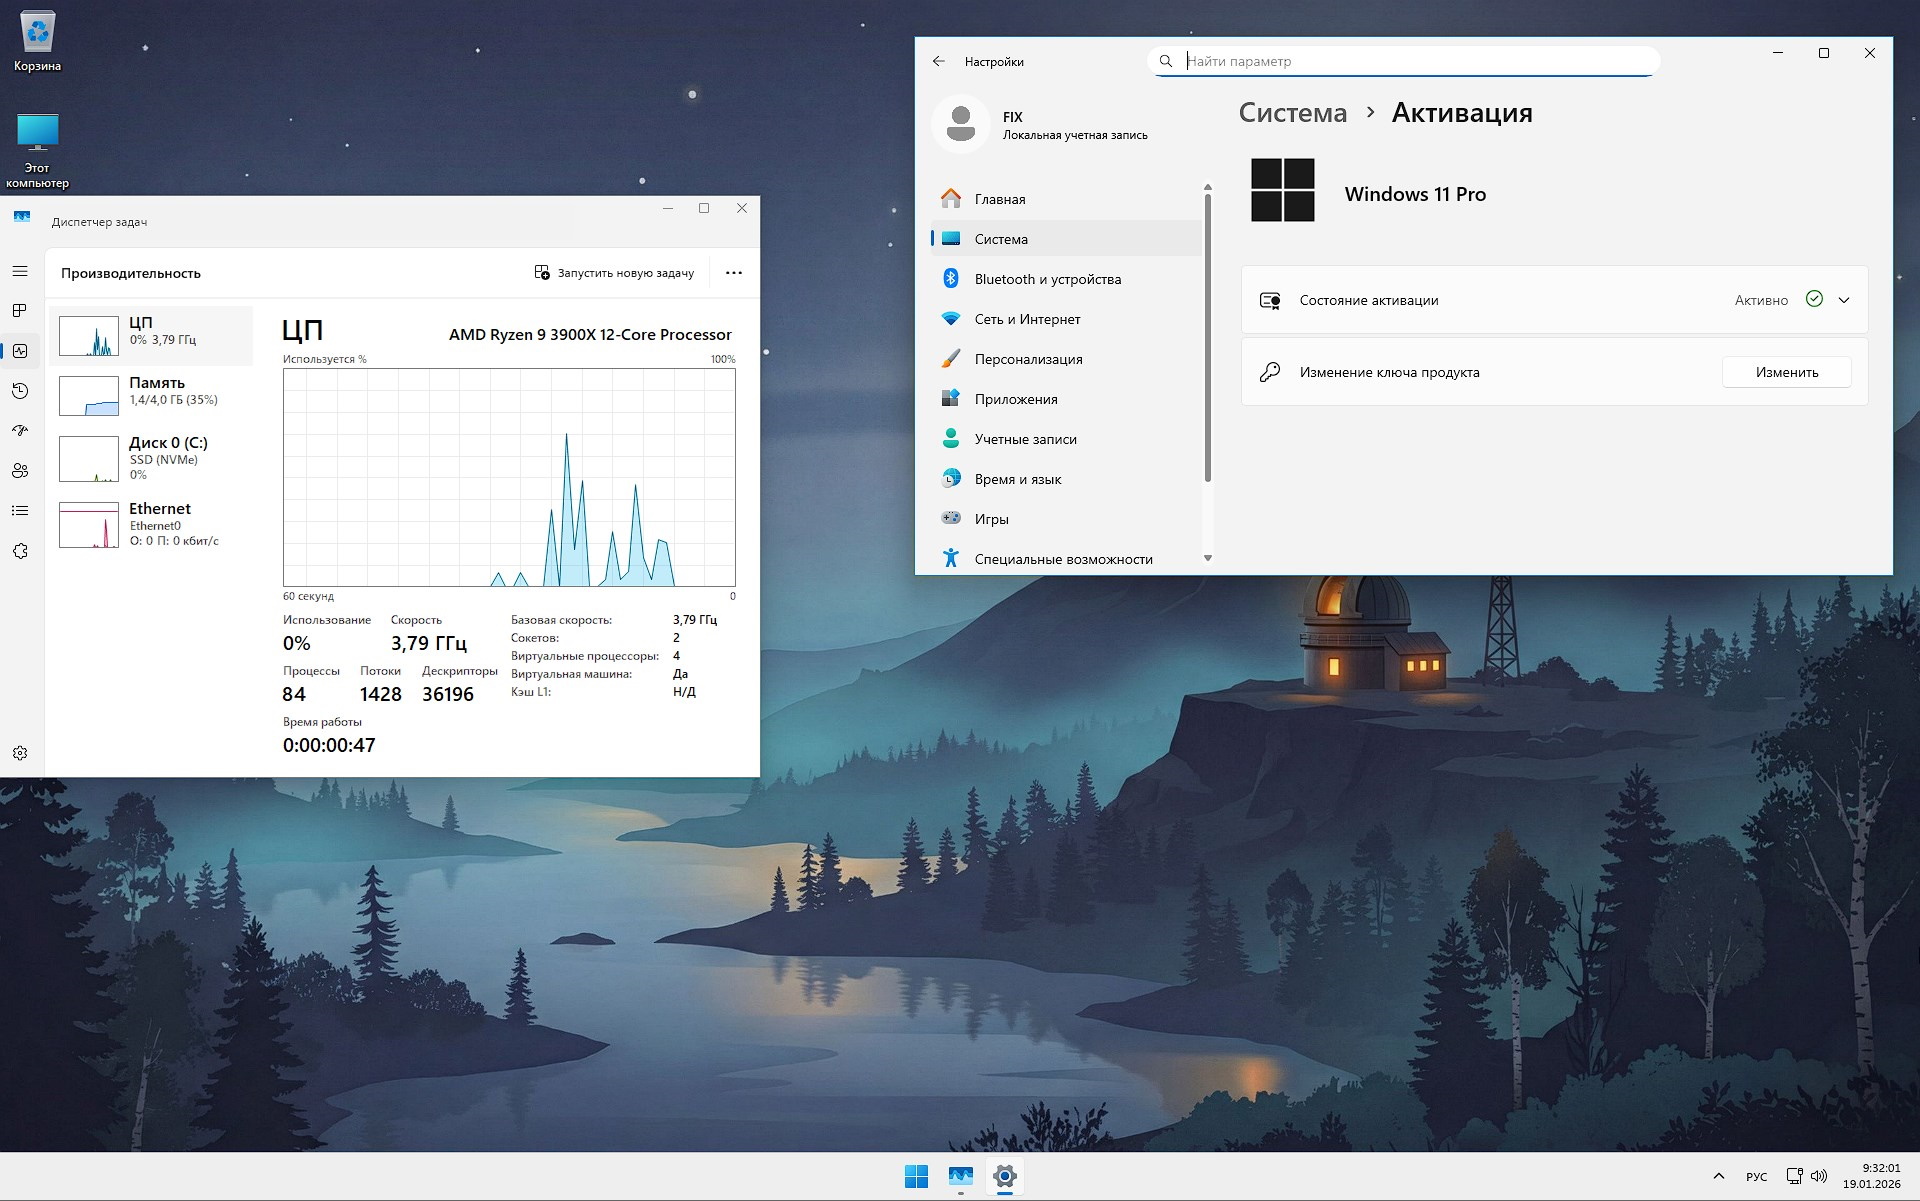This screenshot has height=1201, width=1920.
Task: Open the Processes page in Task Manager
Action: pos(20,311)
